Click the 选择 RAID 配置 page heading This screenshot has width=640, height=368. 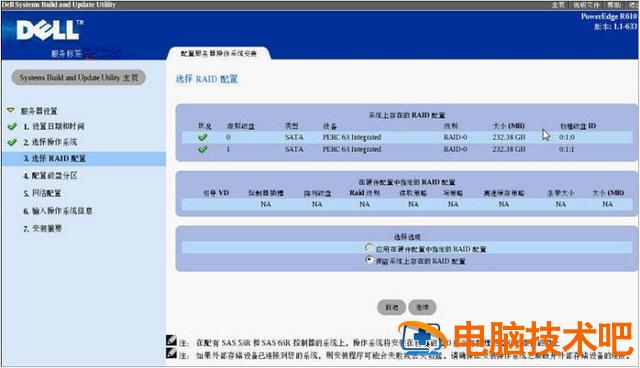click(x=207, y=79)
